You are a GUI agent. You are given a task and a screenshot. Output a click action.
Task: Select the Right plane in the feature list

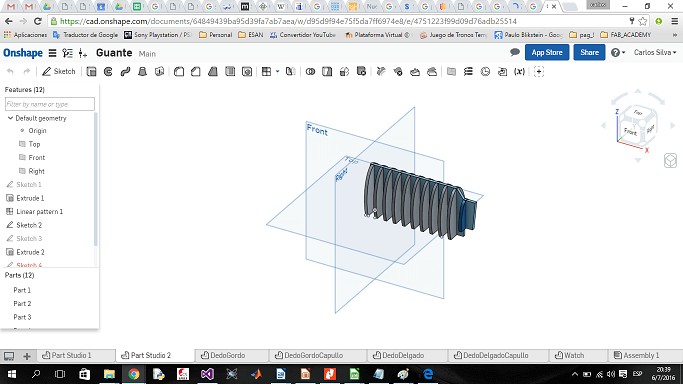tap(37, 171)
